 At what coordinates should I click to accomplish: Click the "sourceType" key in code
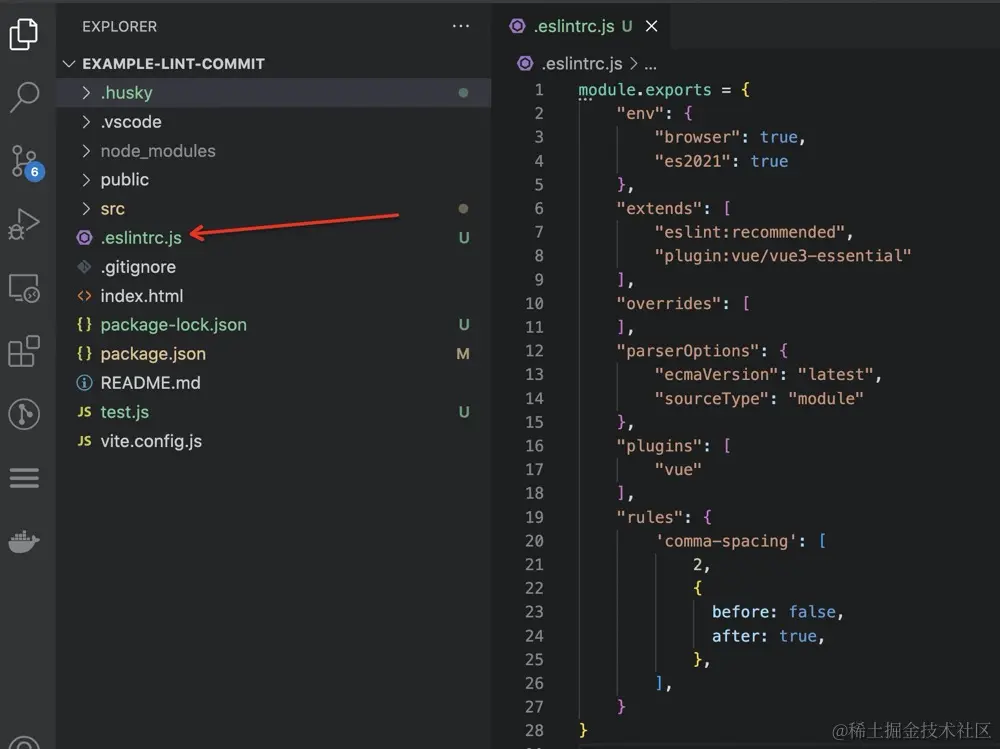(x=712, y=398)
